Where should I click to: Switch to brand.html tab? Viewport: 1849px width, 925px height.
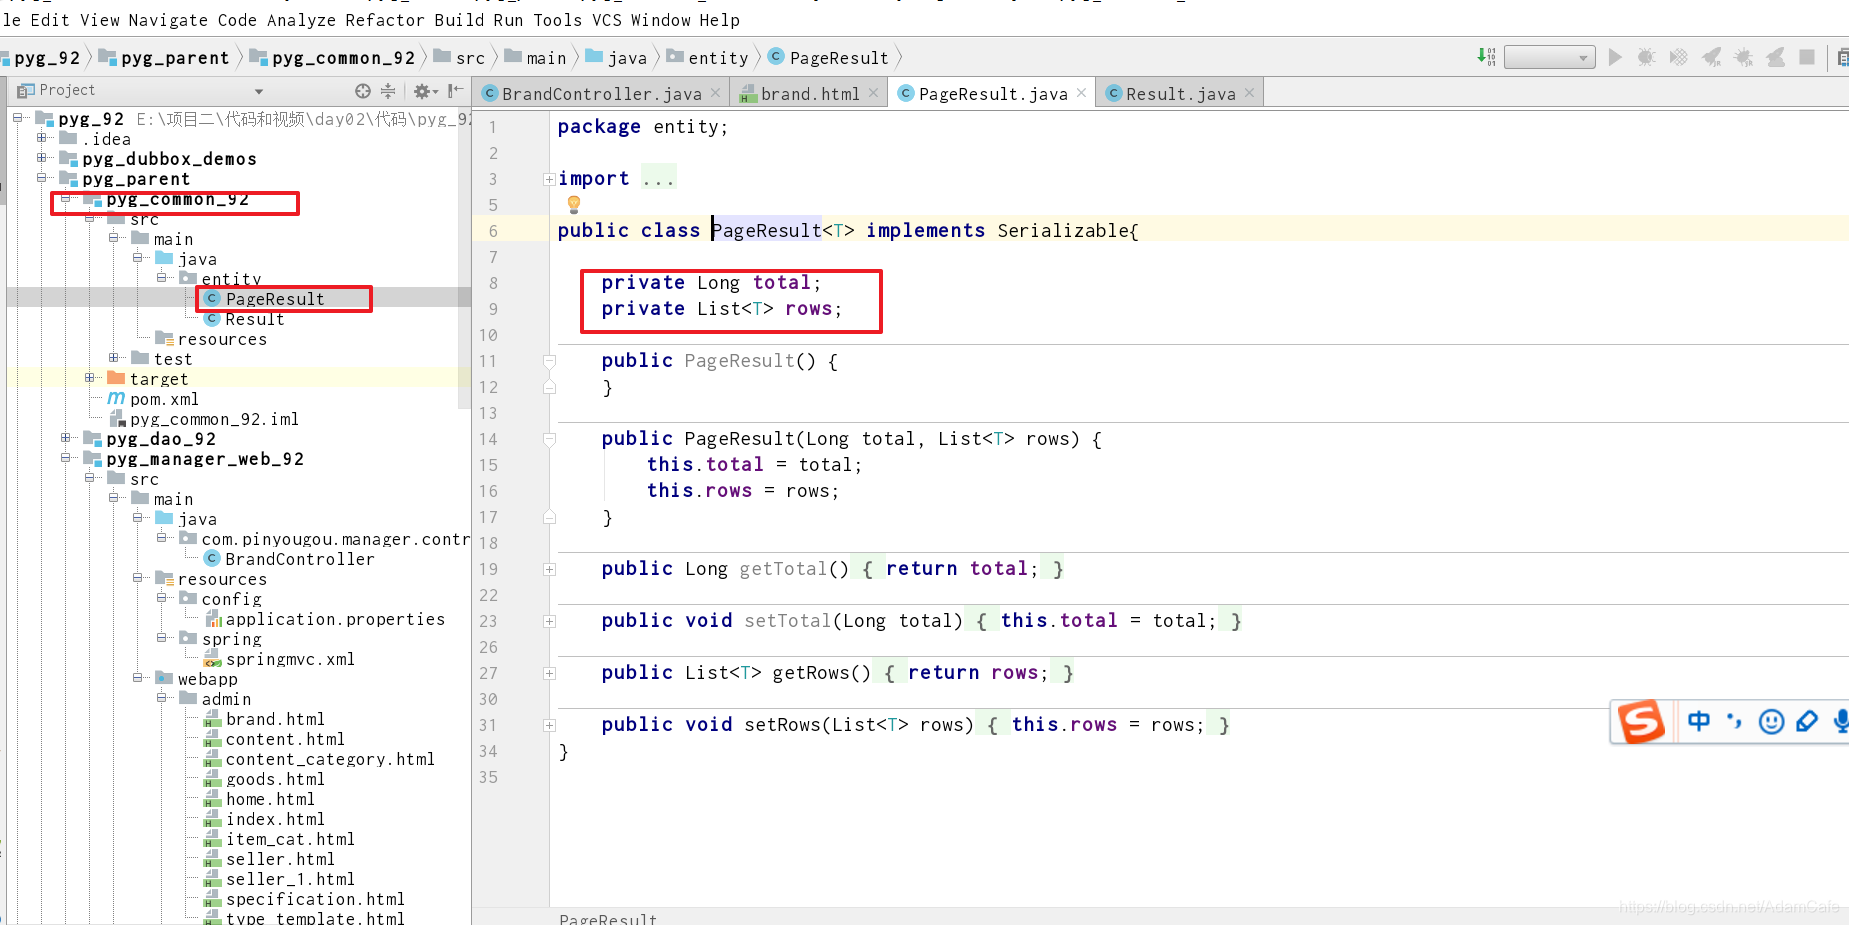click(809, 94)
